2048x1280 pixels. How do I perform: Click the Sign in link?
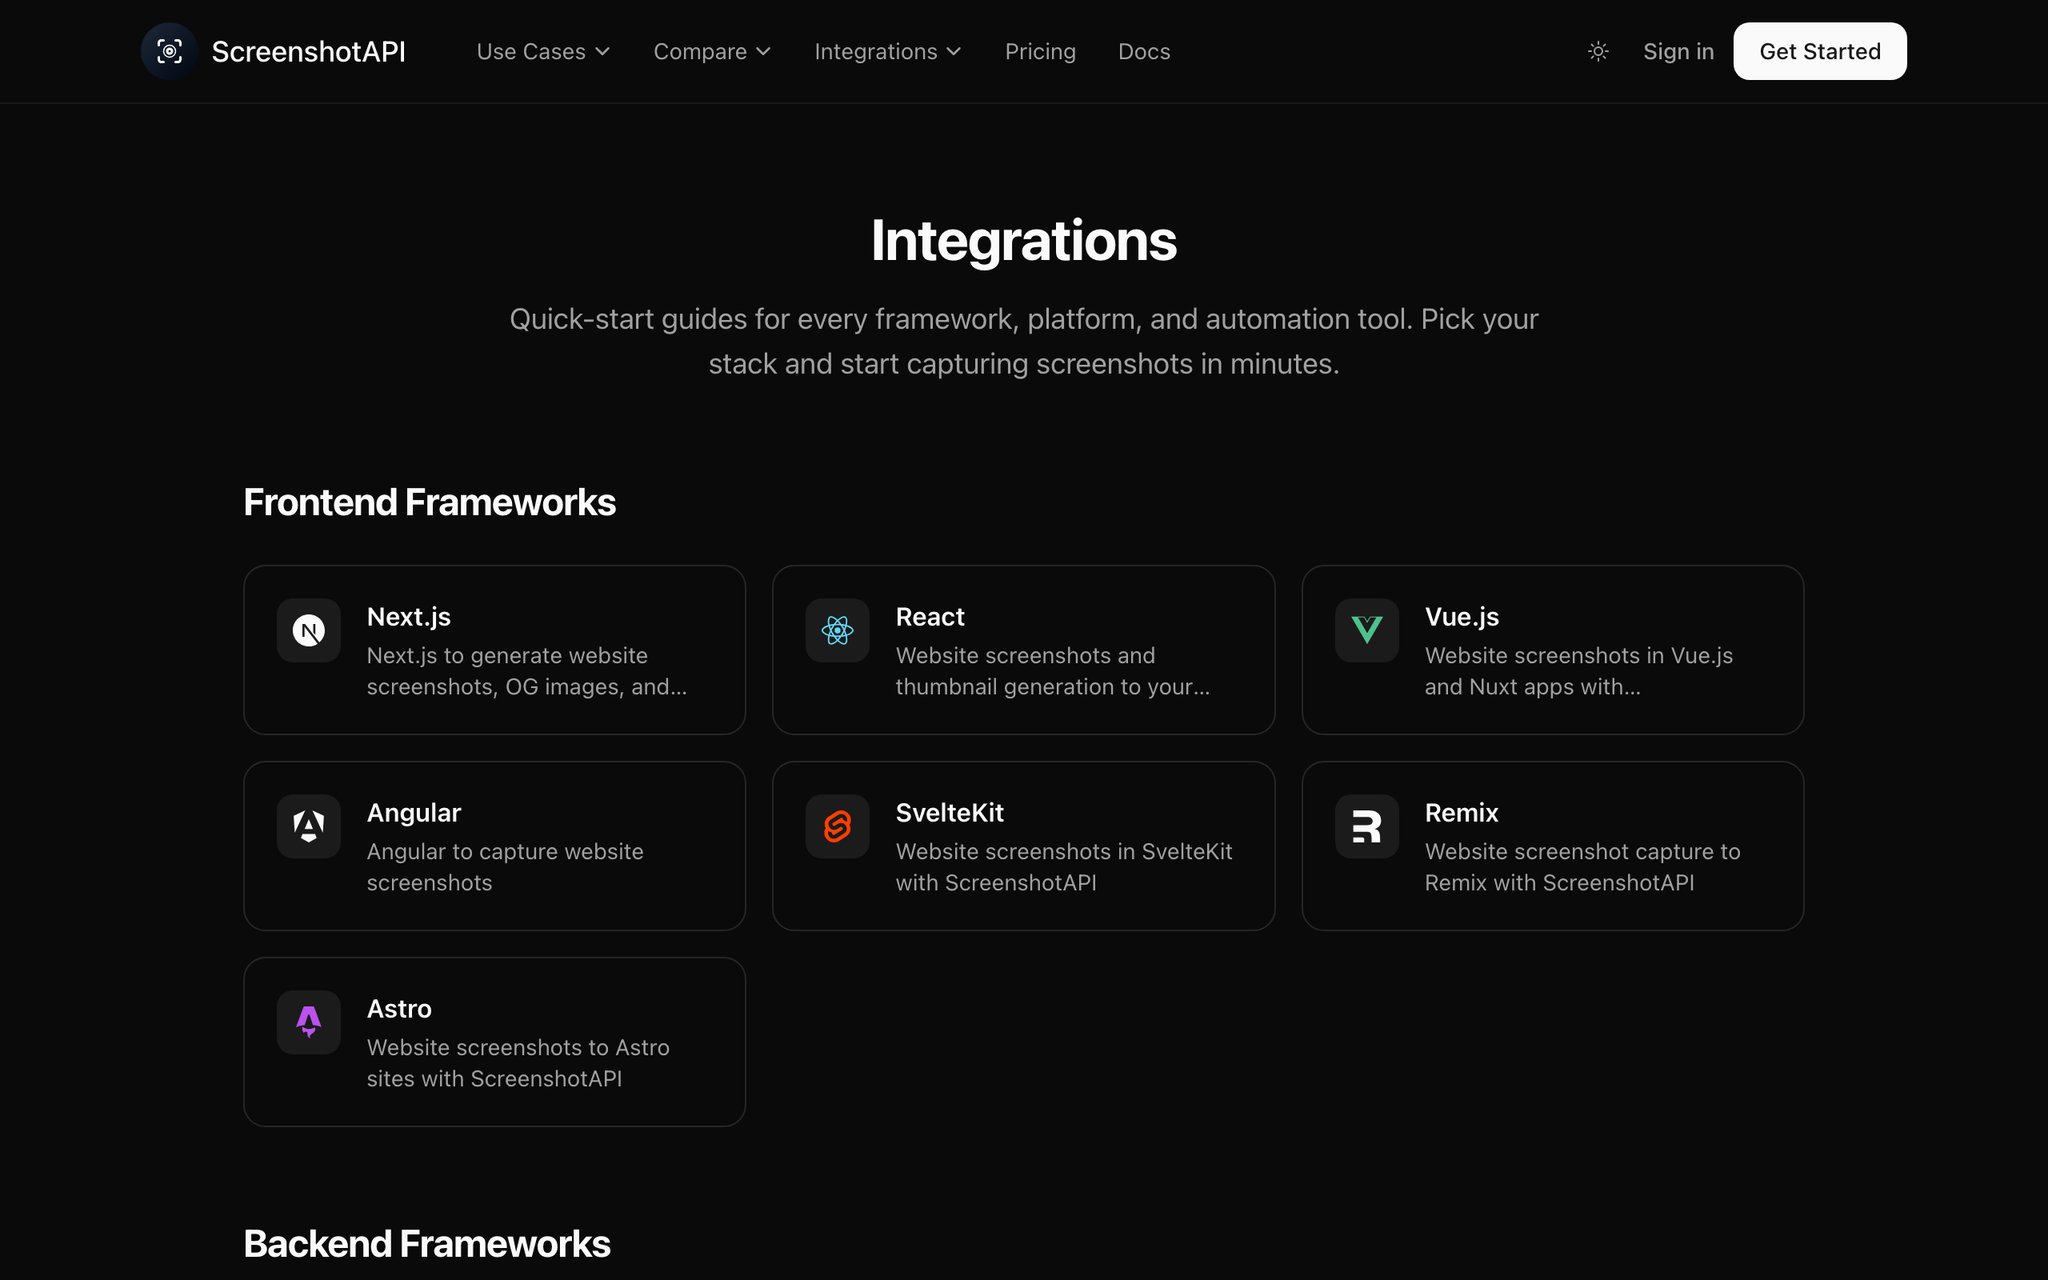coord(1678,51)
